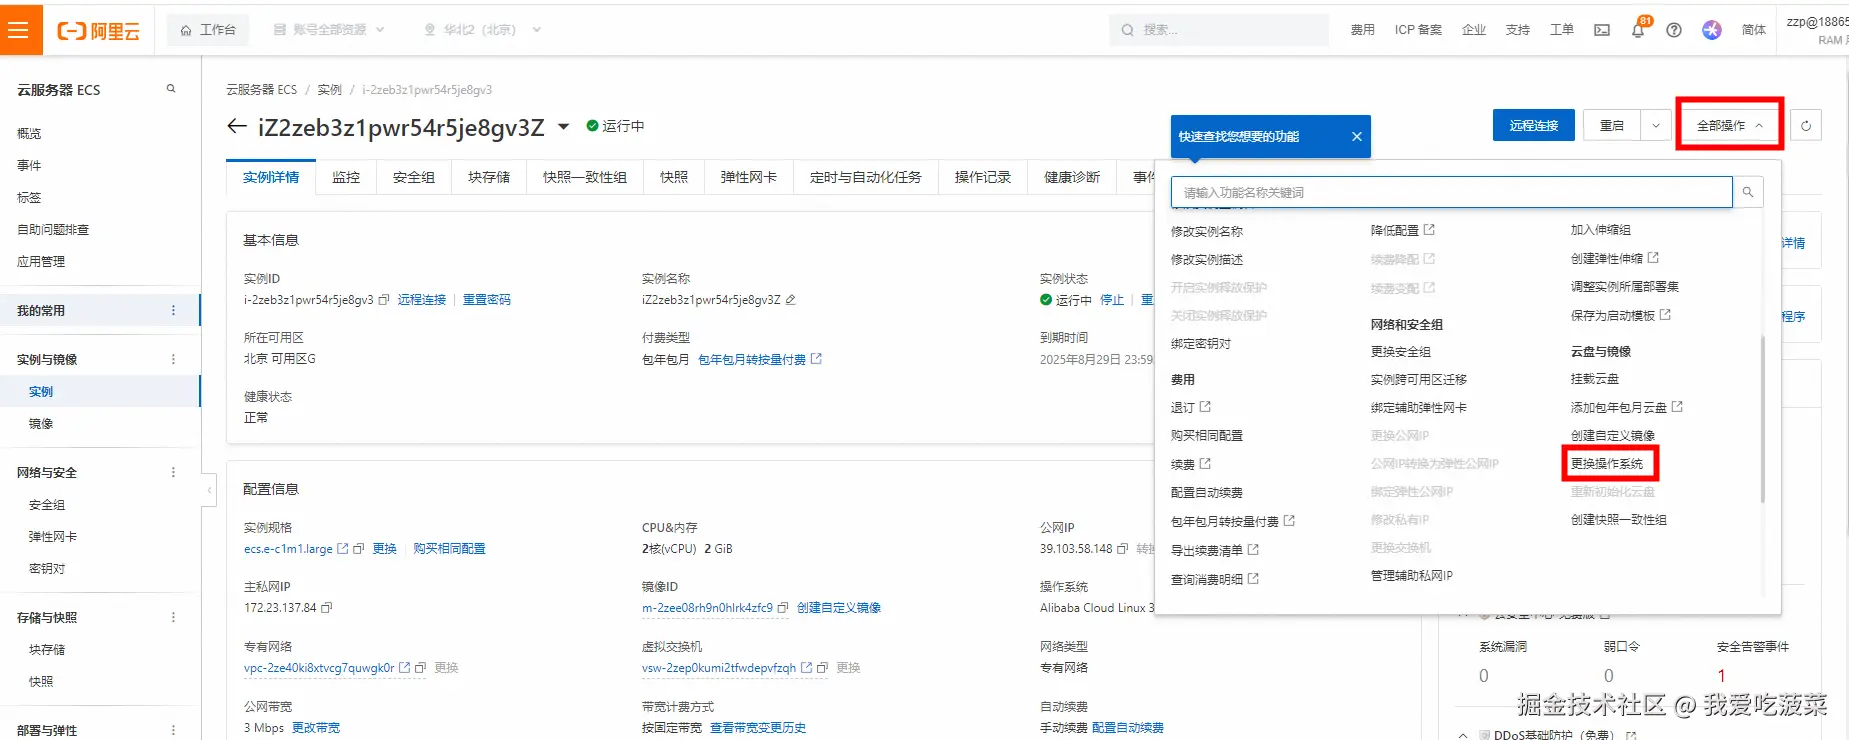Screen dimensions: 1849x740
Task: Click the Remote Connect blue button
Action: pos(1534,126)
